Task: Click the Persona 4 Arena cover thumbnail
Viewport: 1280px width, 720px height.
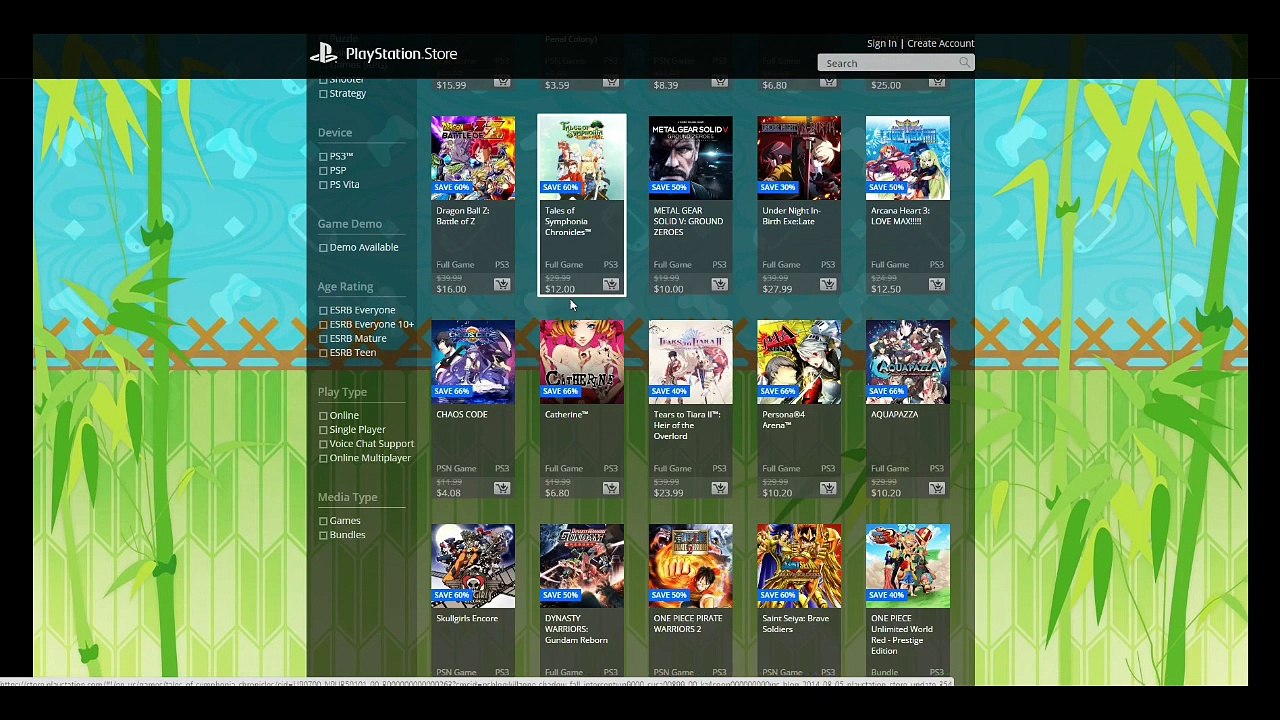Action: point(799,362)
